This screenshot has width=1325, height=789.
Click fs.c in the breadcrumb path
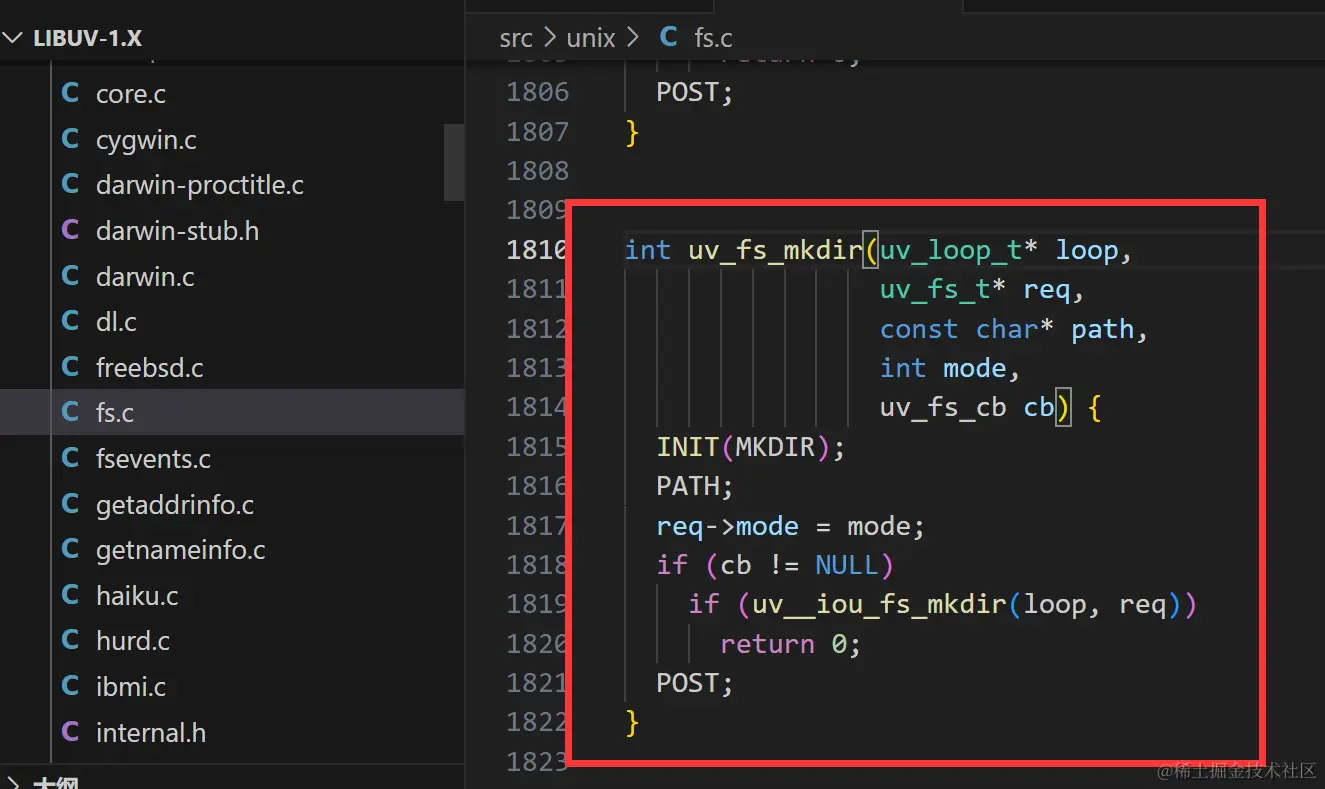pyautogui.click(x=712, y=37)
